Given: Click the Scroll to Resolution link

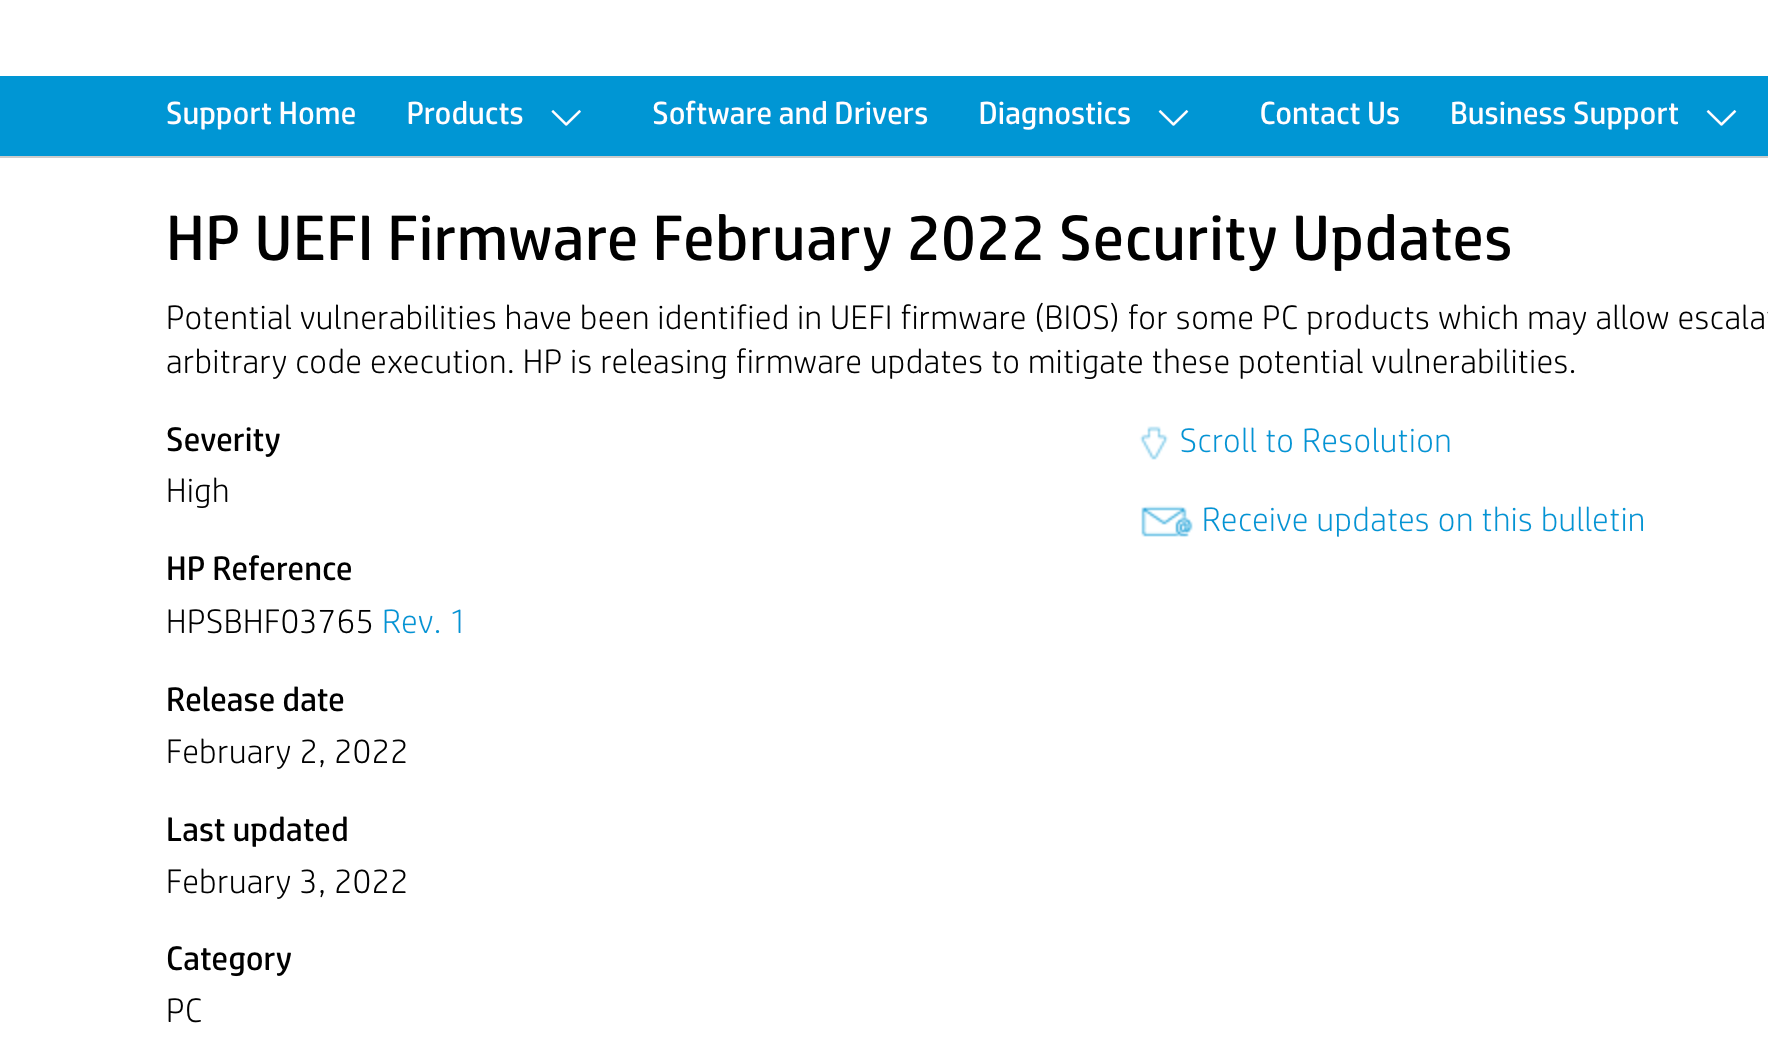Looking at the screenshot, I should [x=1315, y=441].
